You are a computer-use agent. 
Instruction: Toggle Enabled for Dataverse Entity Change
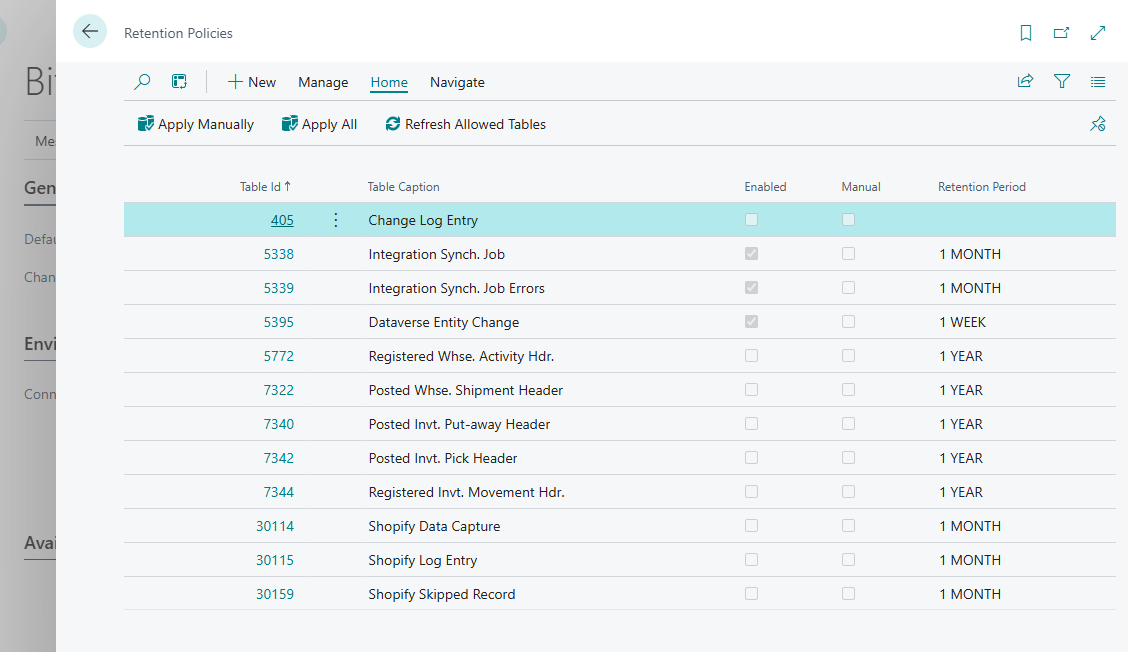751,322
